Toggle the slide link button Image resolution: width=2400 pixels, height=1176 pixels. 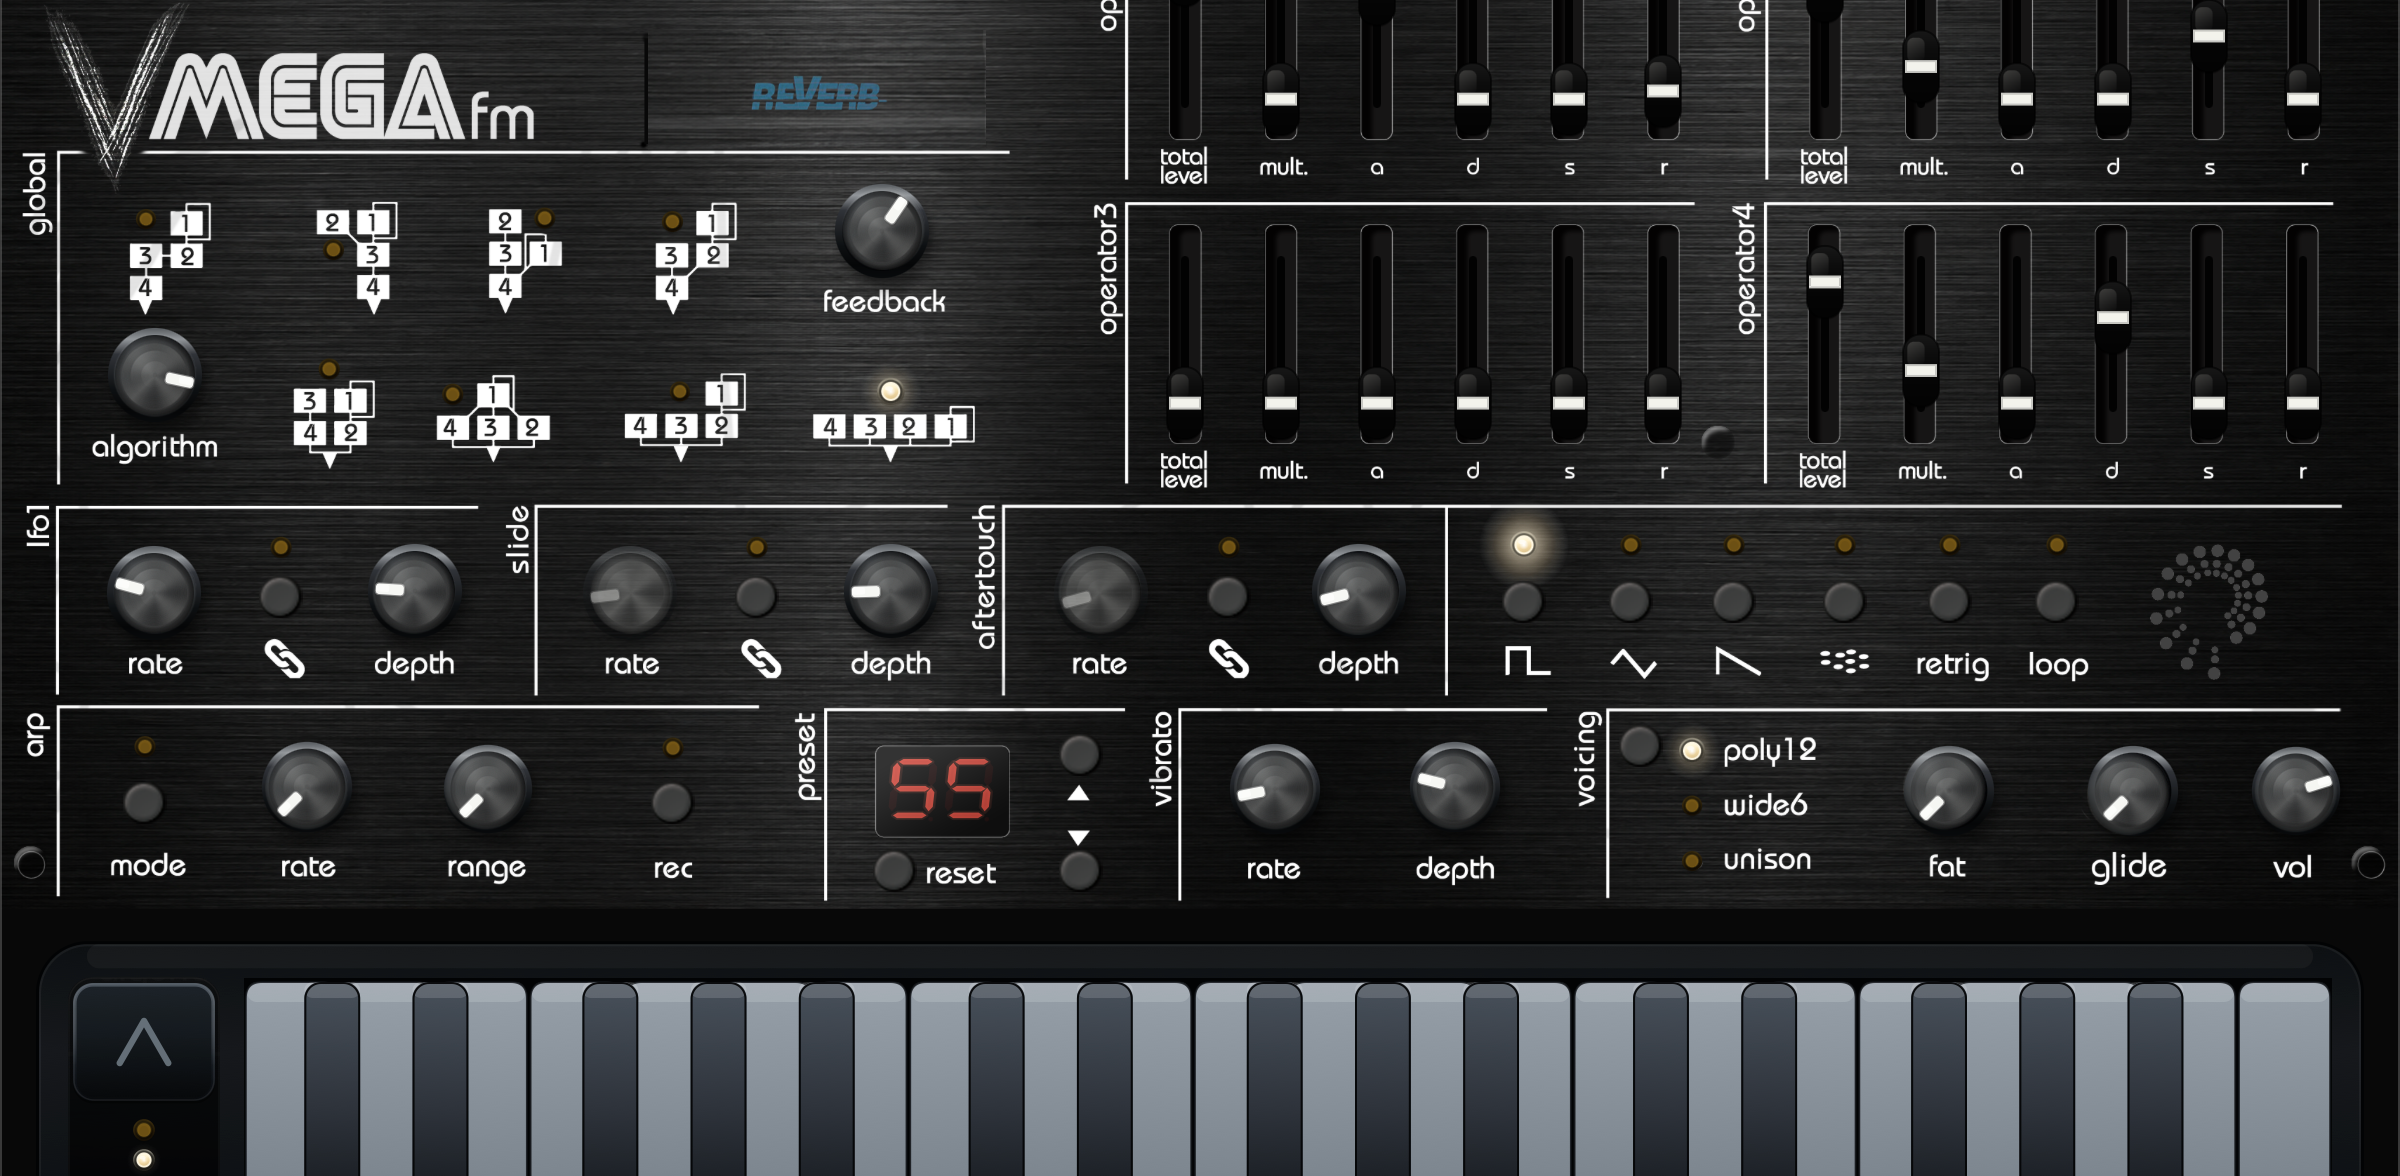click(756, 597)
